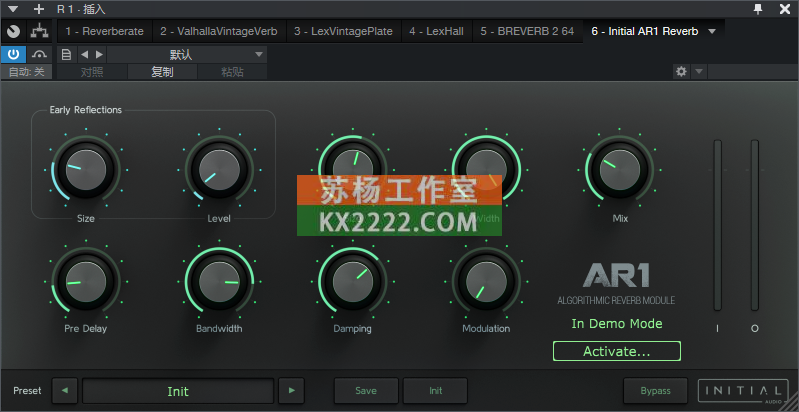Switch to 2 - ValhallaVintageVerb tab
Screen dimensions: 799x412
coord(219,32)
